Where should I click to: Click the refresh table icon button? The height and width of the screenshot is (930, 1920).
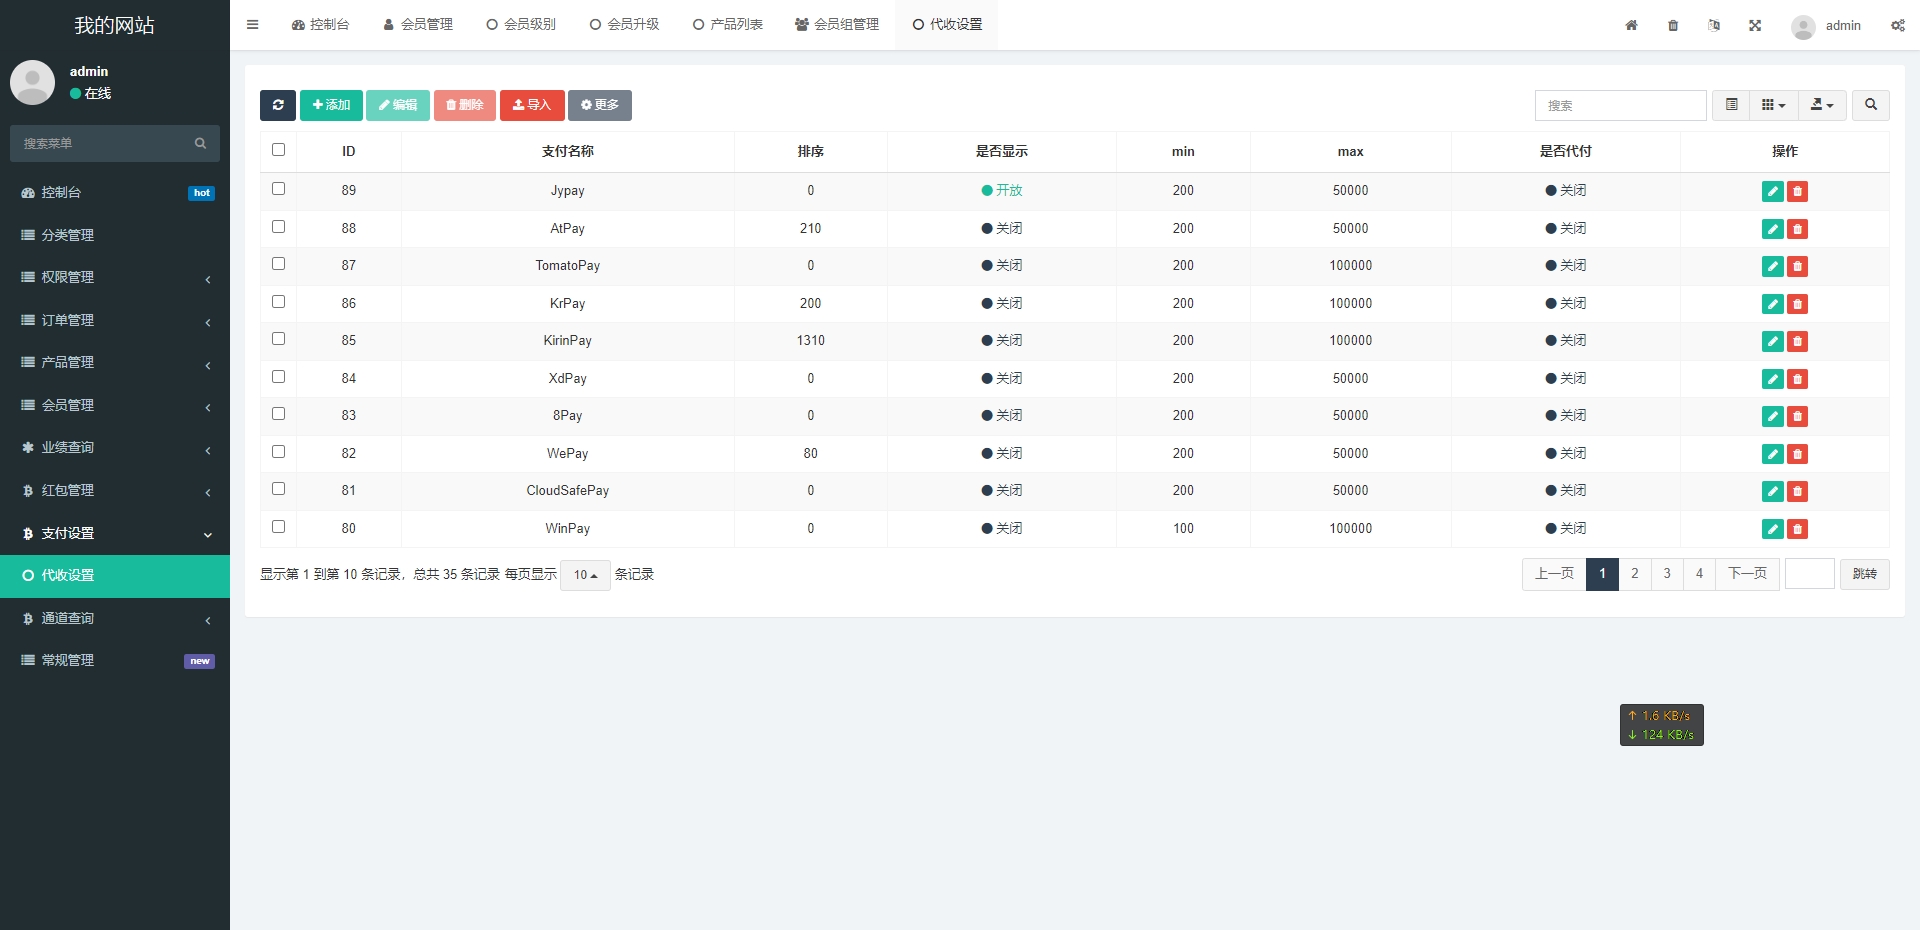pos(278,105)
